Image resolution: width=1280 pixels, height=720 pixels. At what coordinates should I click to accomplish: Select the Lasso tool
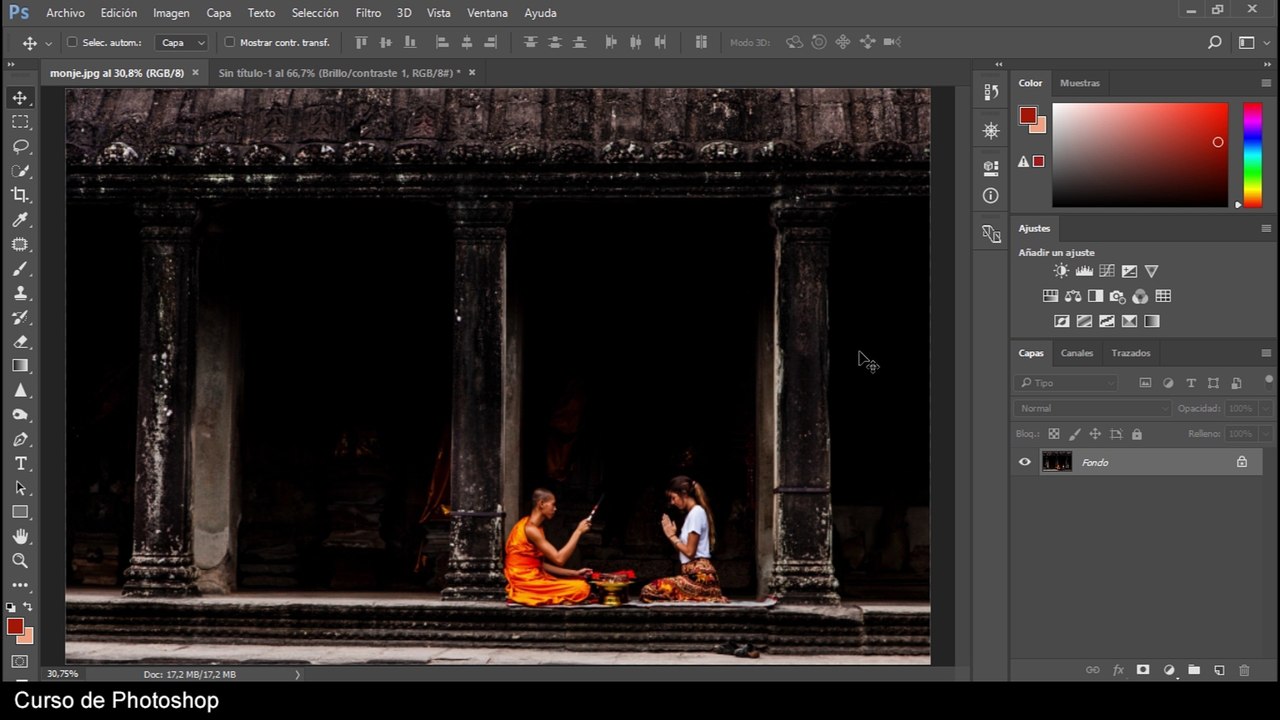[x=20, y=146]
